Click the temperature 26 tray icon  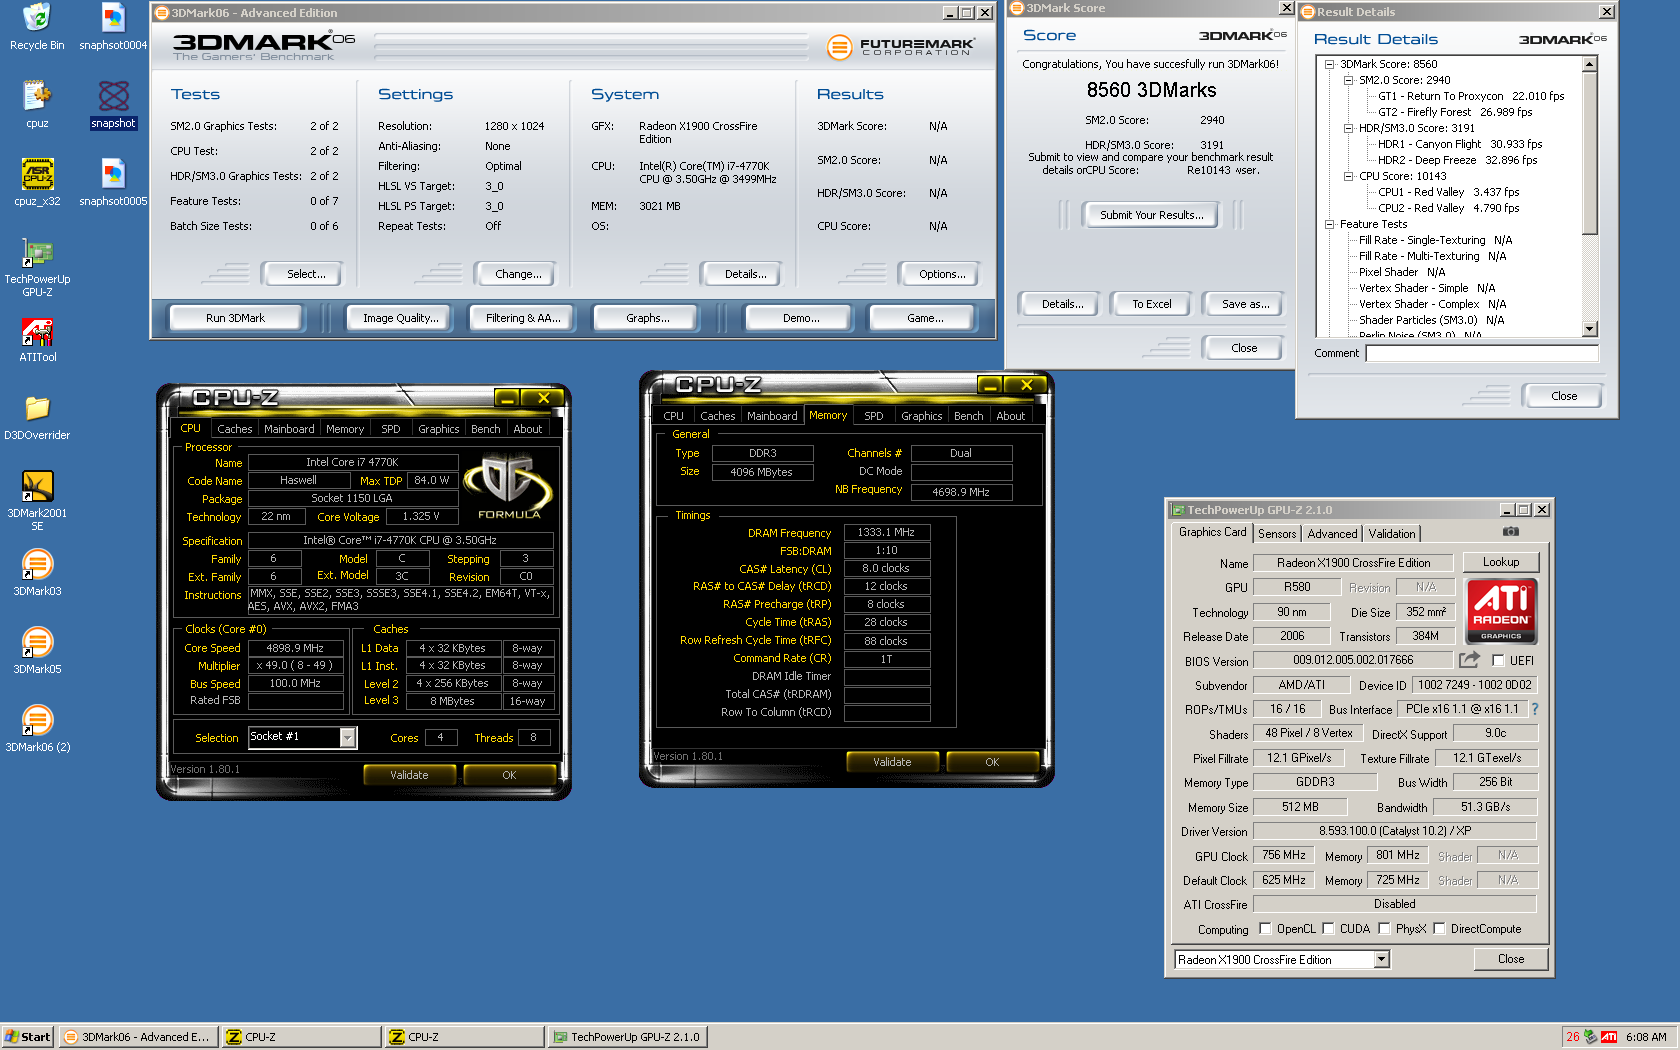pos(1573,1037)
